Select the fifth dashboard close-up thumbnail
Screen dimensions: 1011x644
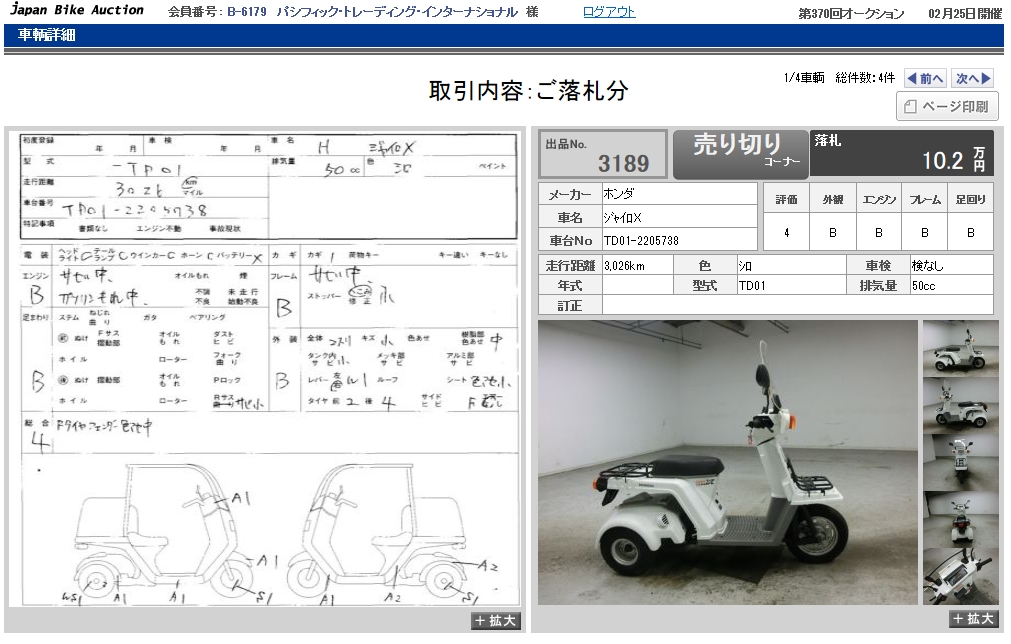click(960, 576)
